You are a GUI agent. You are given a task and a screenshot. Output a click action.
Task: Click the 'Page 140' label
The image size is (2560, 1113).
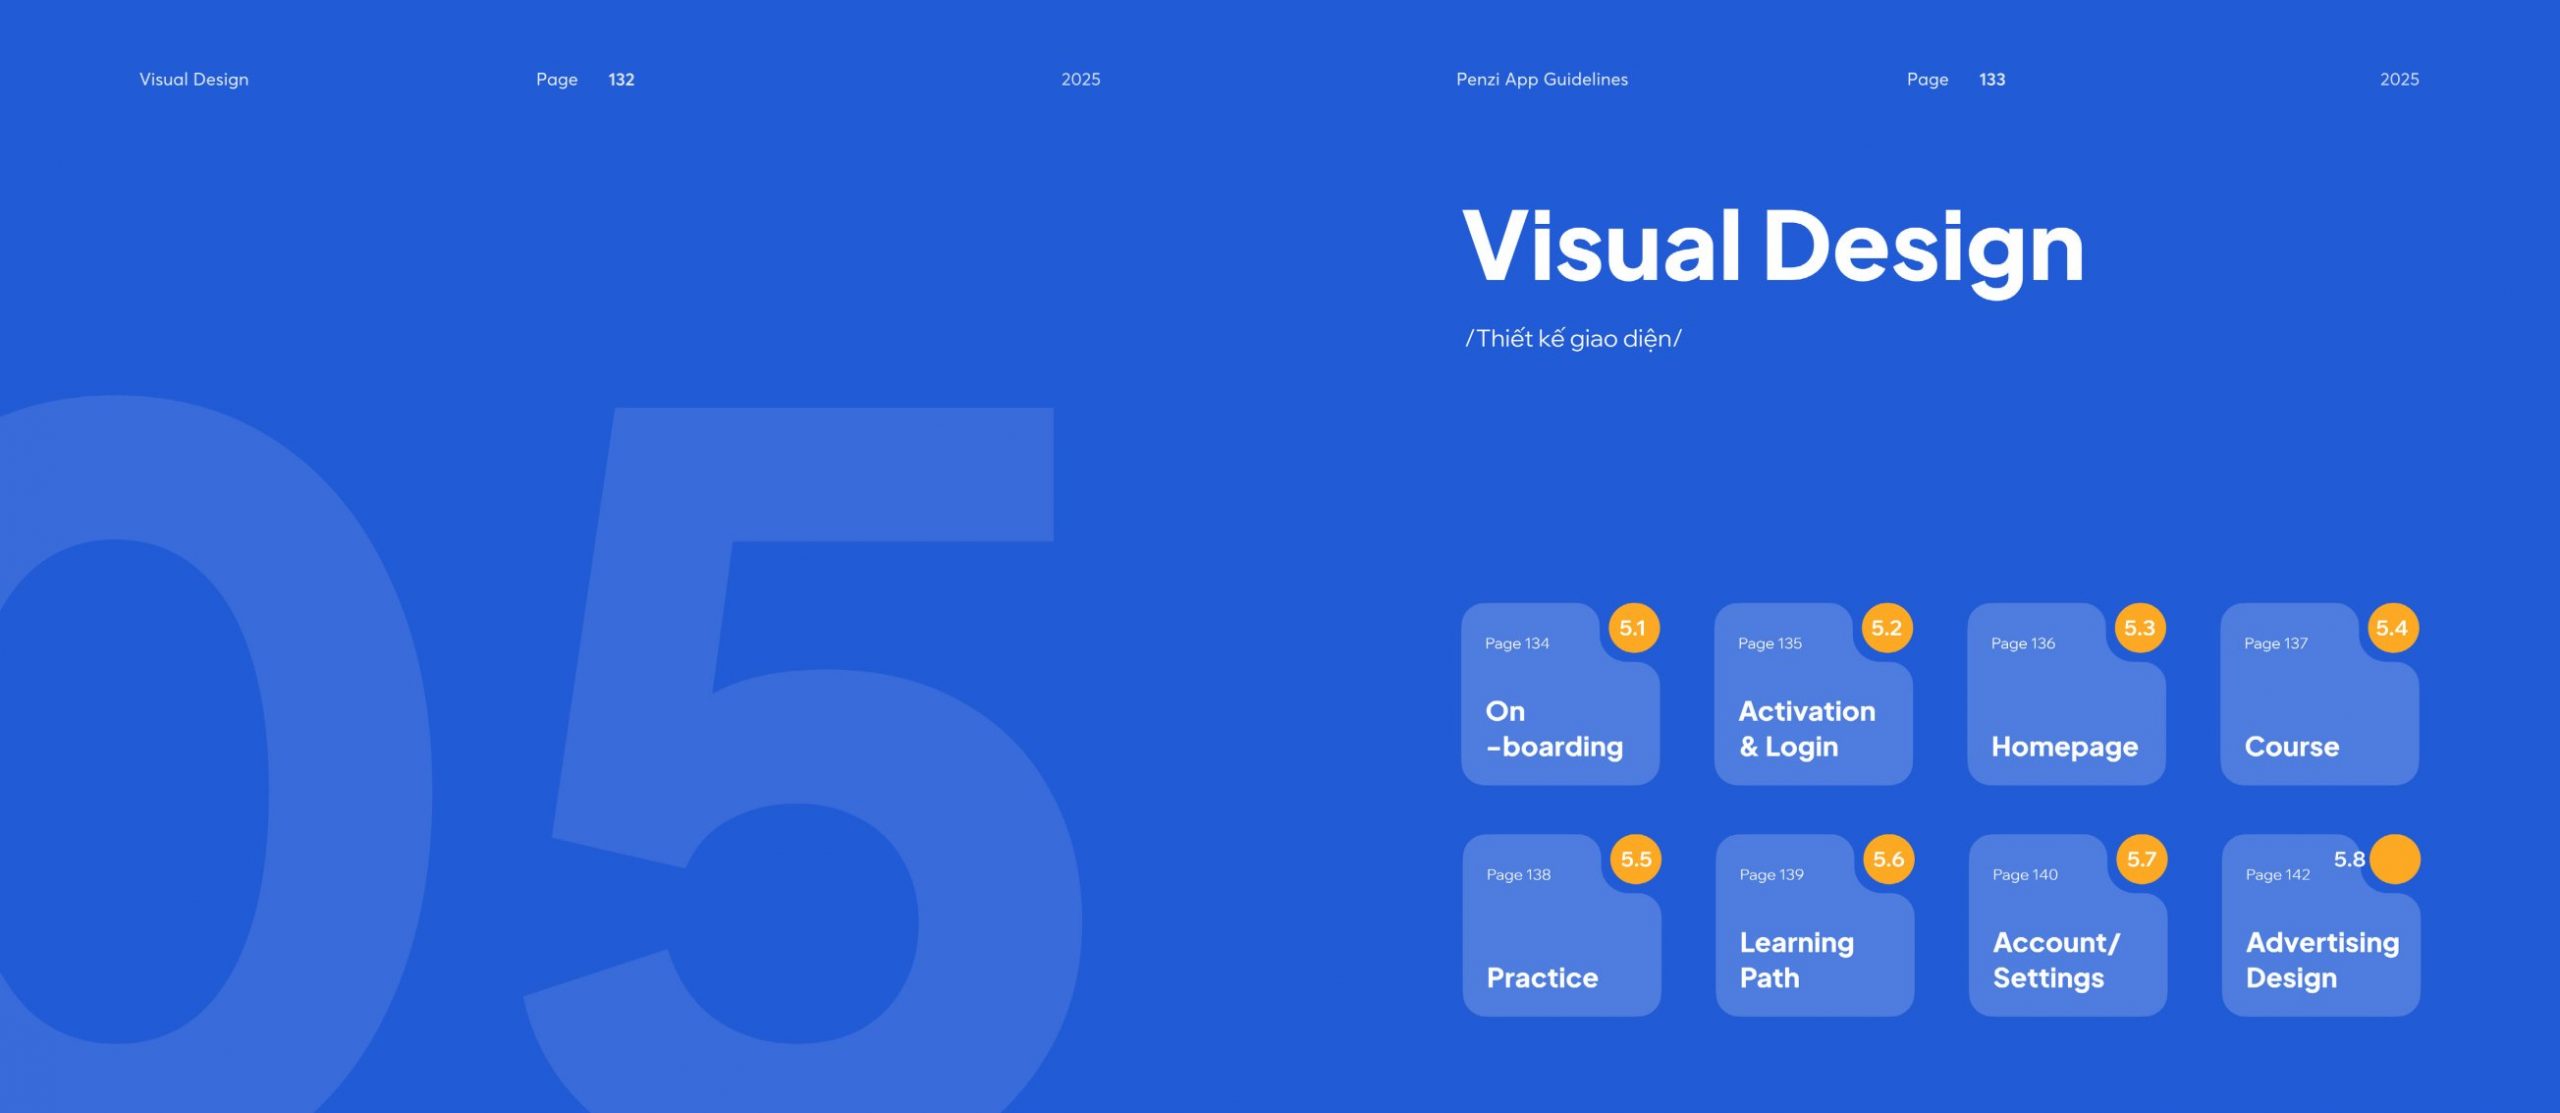pos(2025,874)
